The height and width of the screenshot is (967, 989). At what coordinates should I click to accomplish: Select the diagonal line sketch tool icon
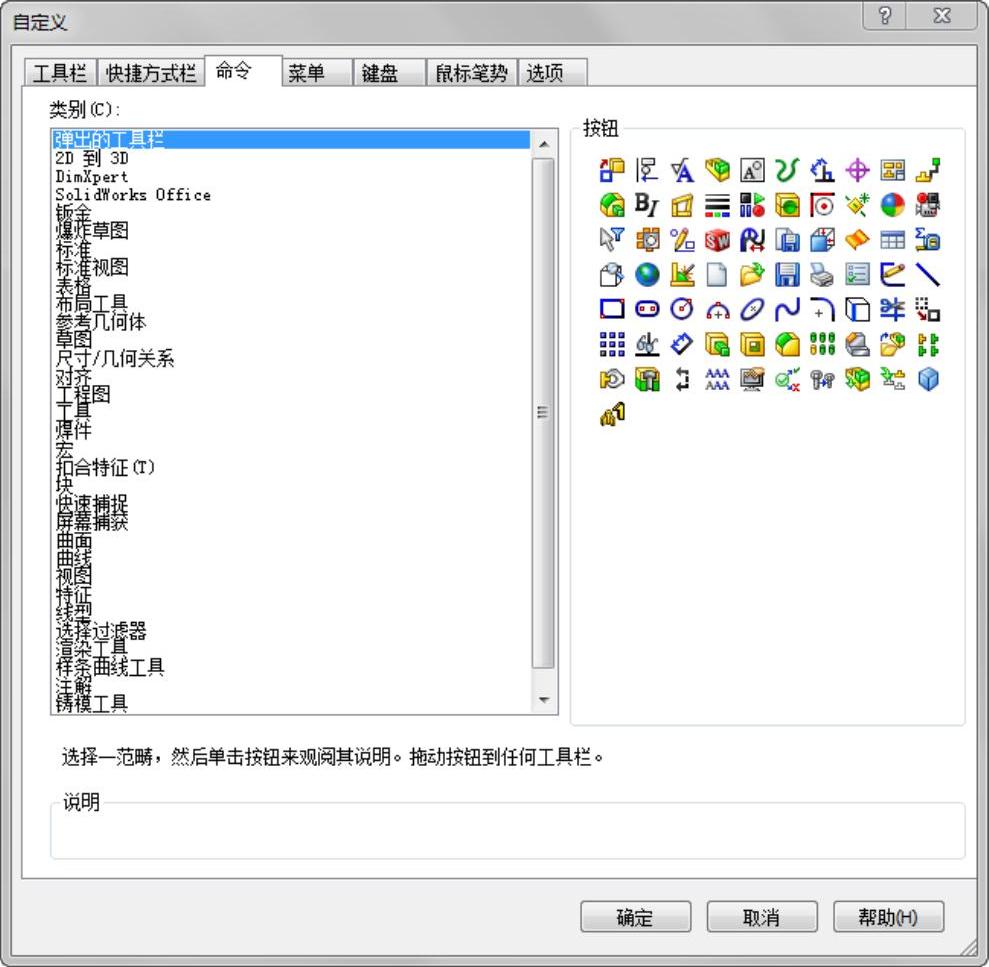click(928, 275)
